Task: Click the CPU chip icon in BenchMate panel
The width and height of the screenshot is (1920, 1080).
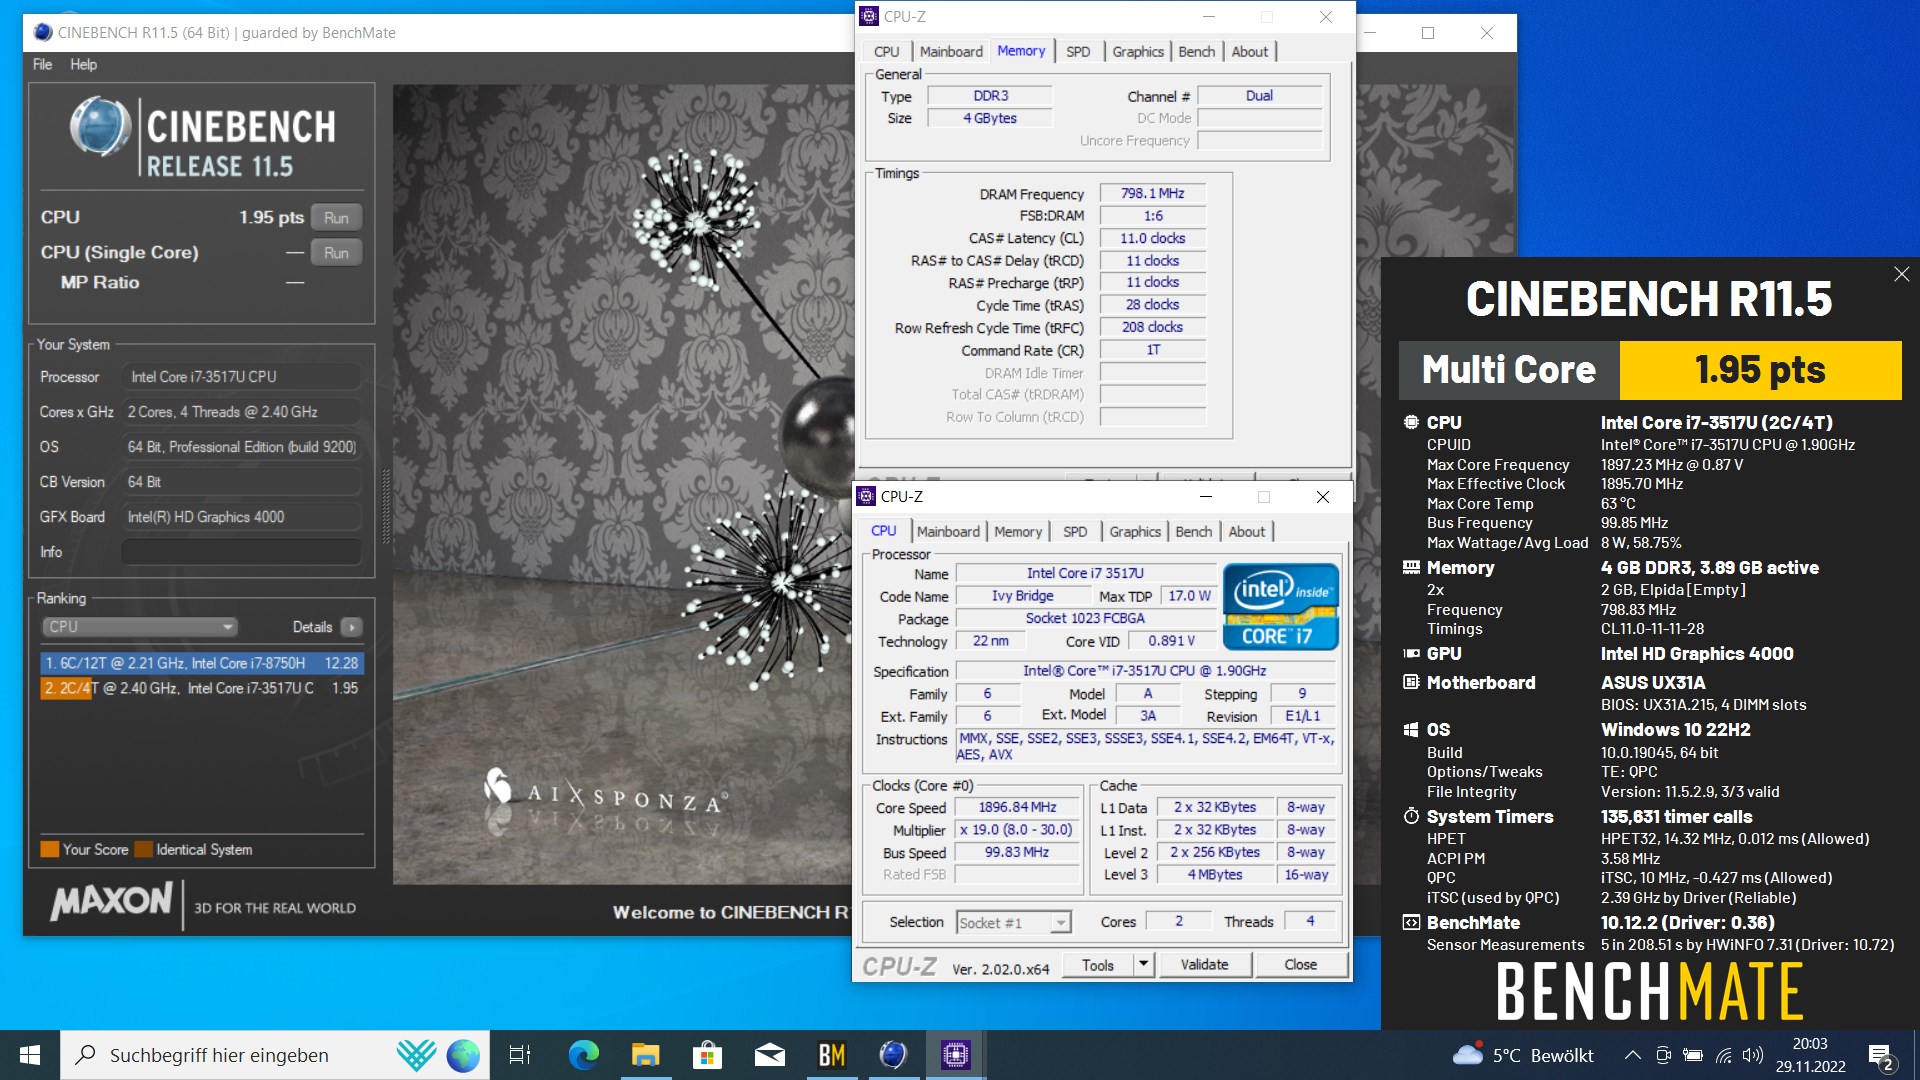Action: (1411, 423)
